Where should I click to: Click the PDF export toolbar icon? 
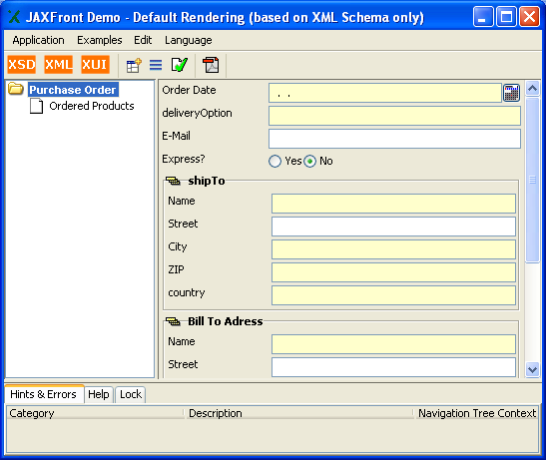click(x=211, y=65)
